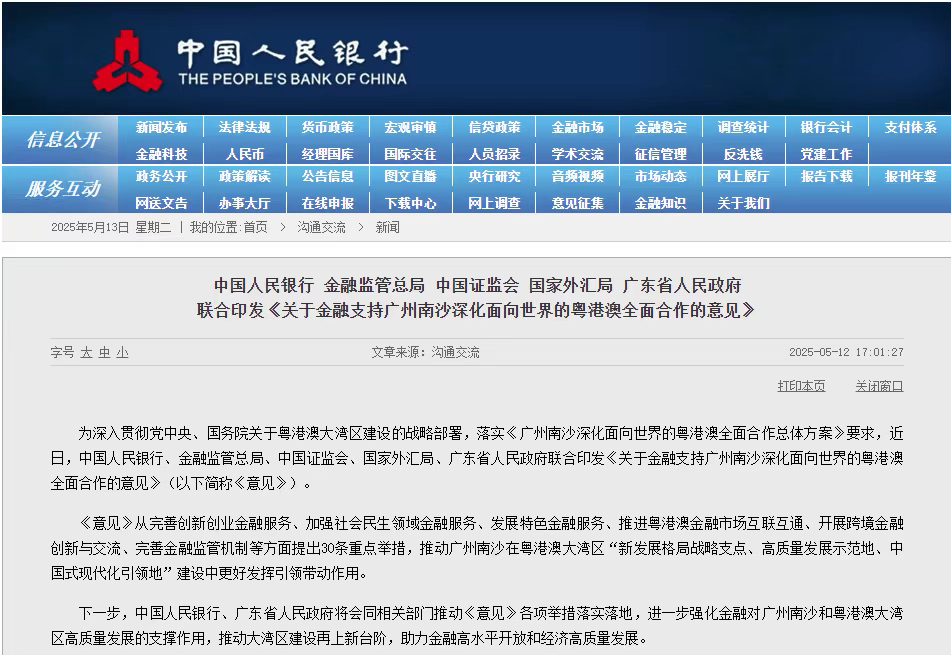Click the 信息公开 category heading
Screen dimensions: 951x655
pyautogui.click(x=63, y=140)
